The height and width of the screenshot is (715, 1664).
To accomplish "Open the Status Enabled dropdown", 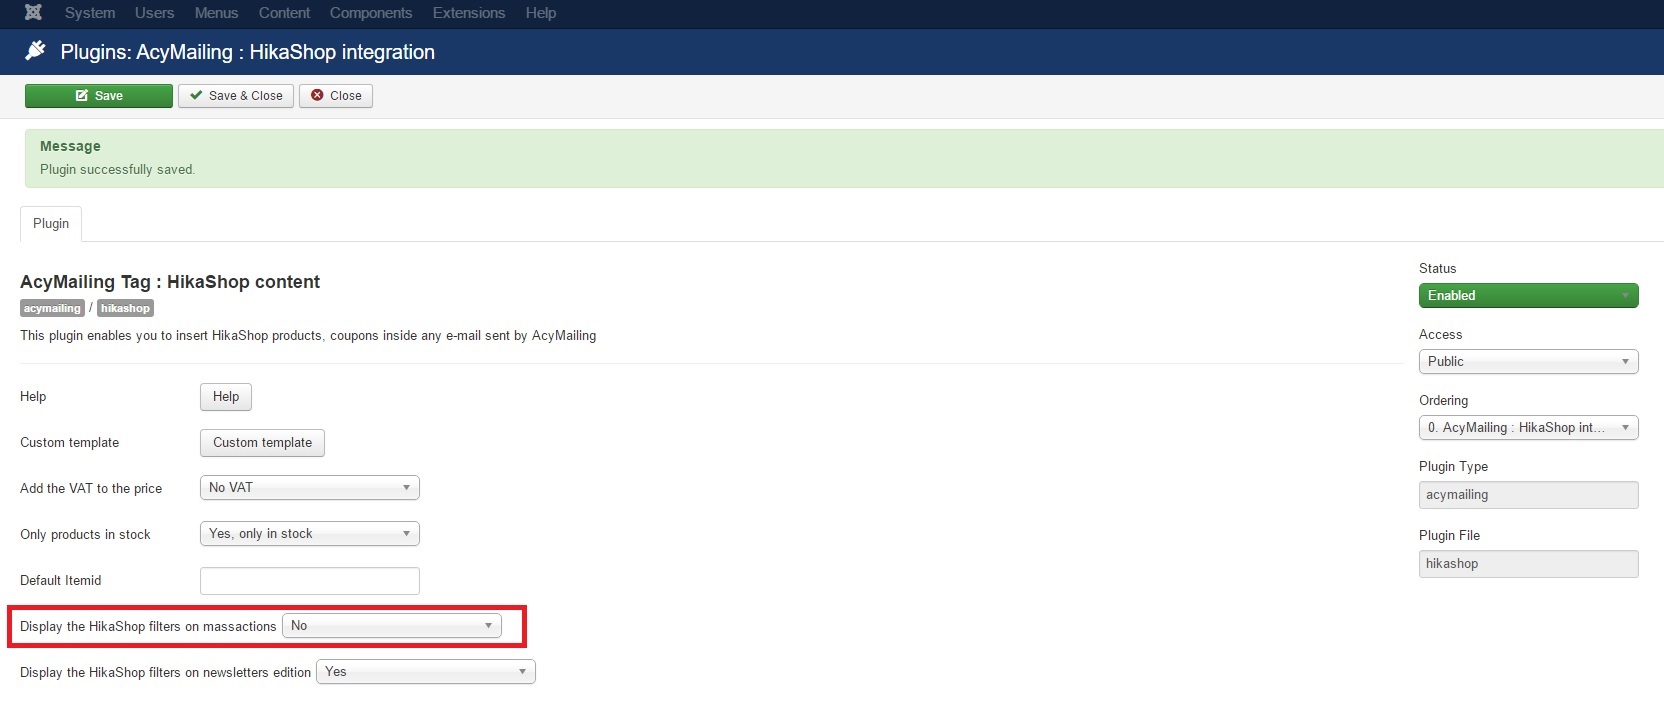I will (x=1528, y=296).
